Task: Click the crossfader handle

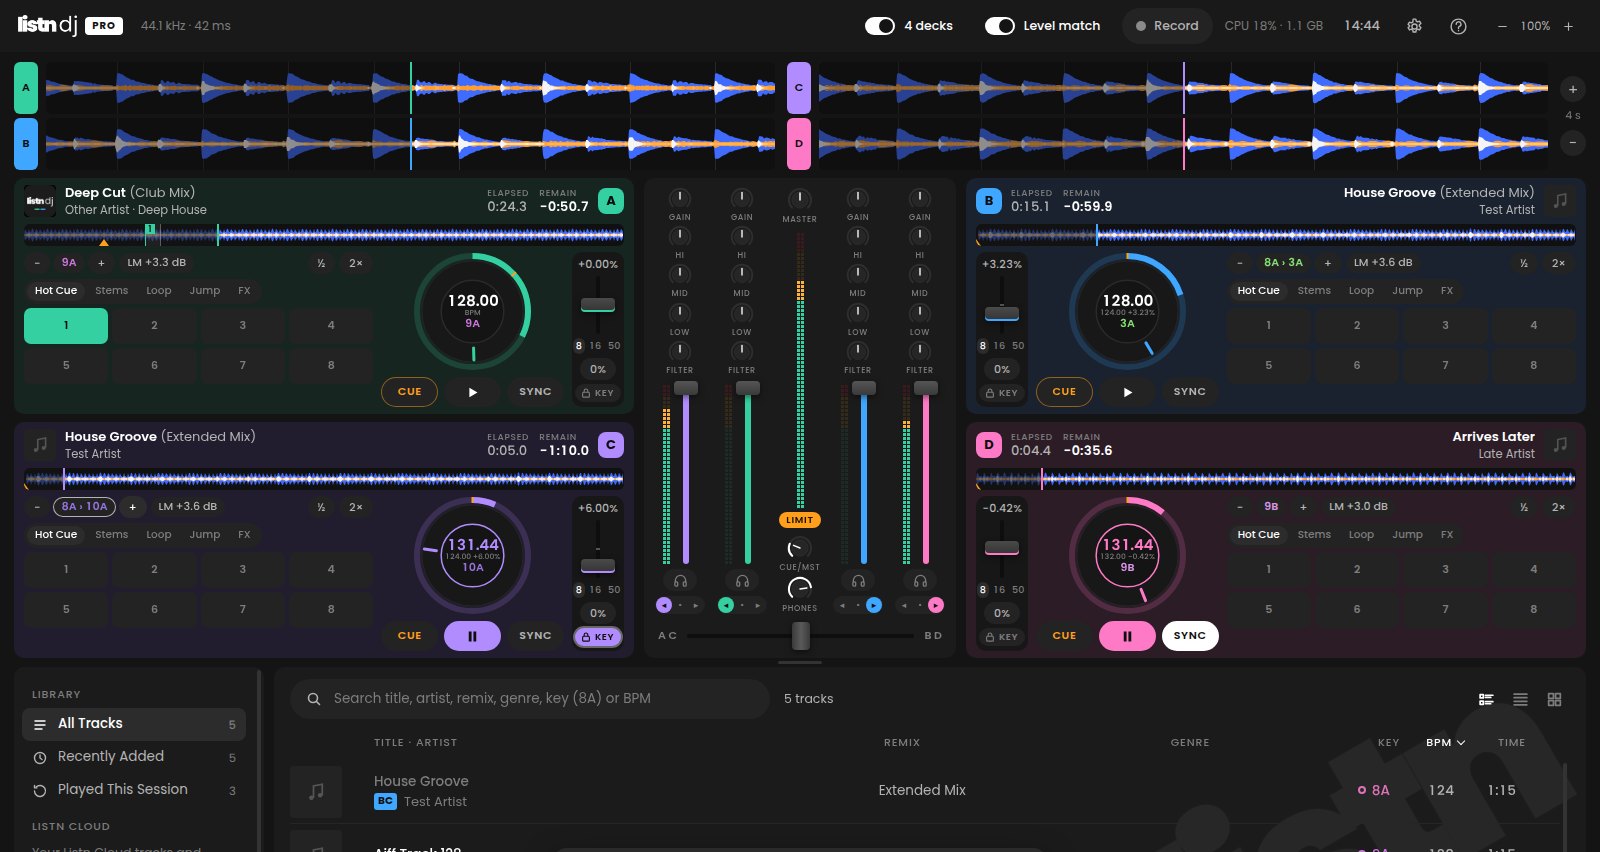Action: click(x=801, y=636)
